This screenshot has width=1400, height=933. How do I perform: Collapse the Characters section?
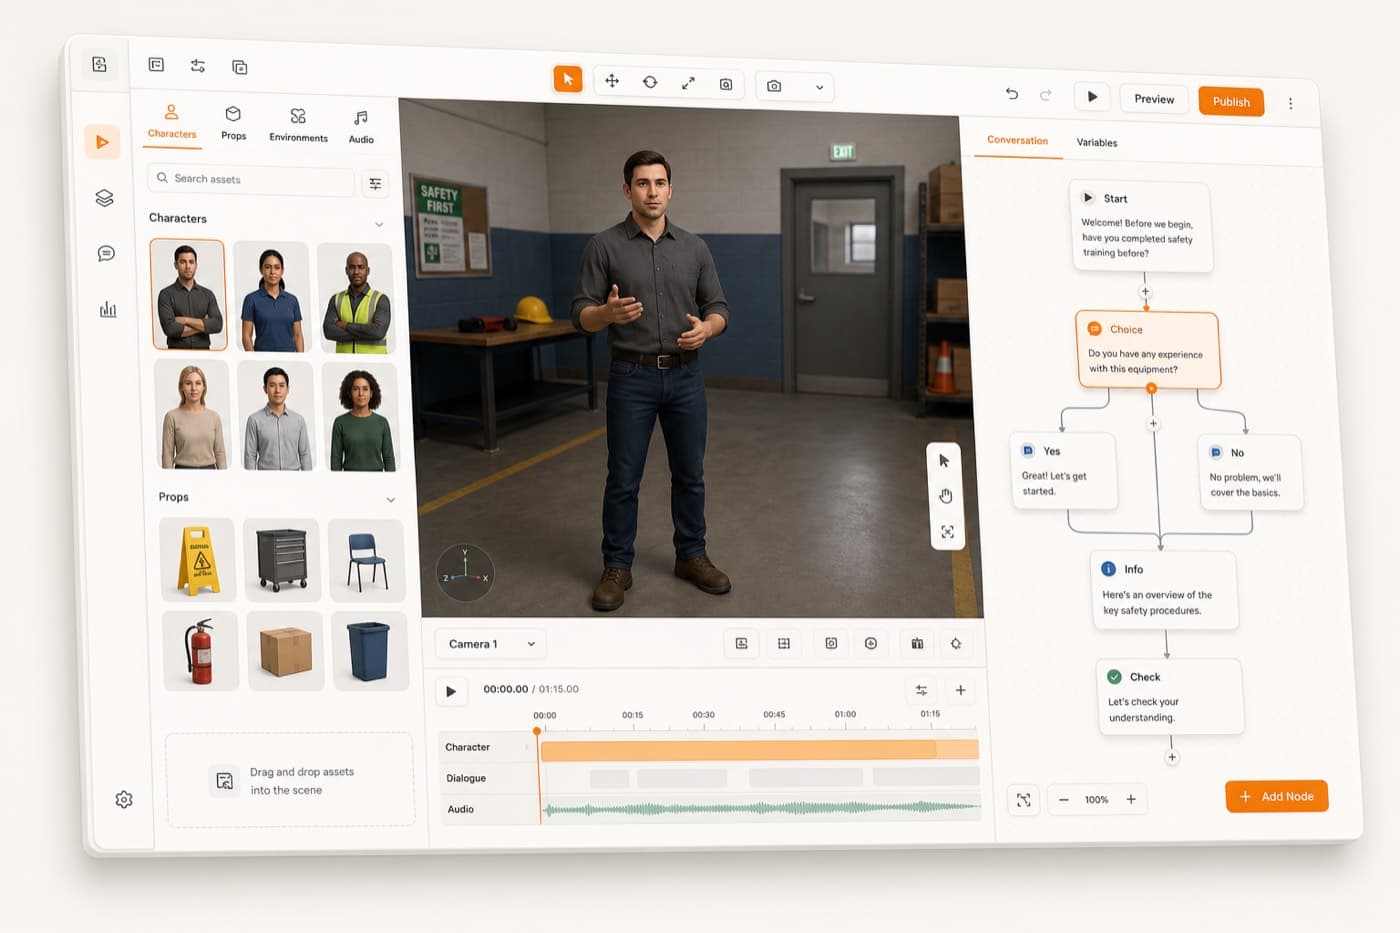pyautogui.click(x=379, y=224)
